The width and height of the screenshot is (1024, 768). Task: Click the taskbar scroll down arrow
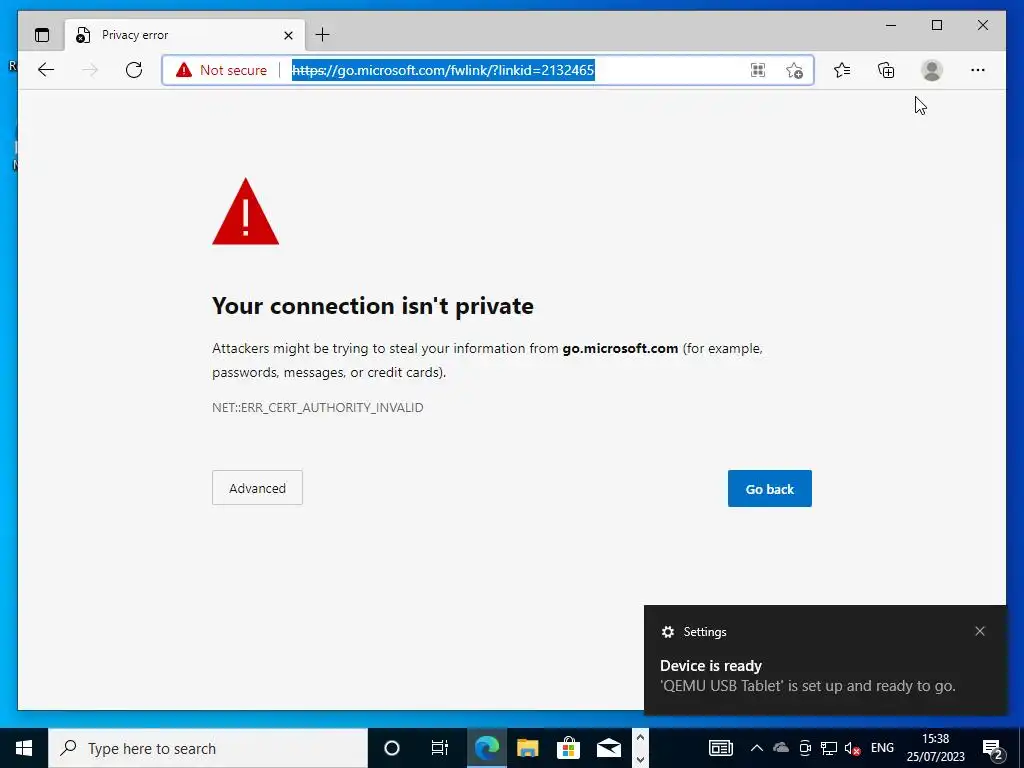[x=640, y=759]
